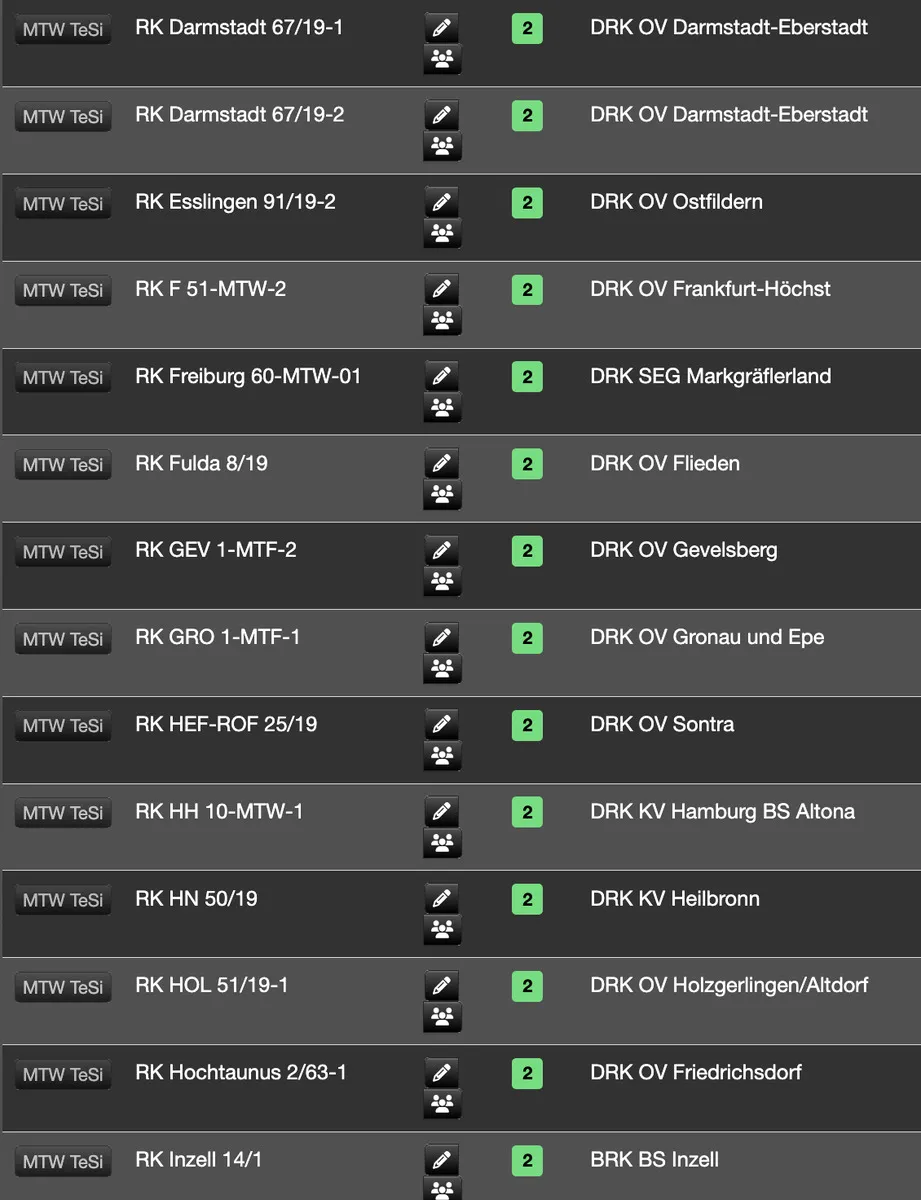Open personnel icon for RK F 51-MTW-2

pos(441,321)
